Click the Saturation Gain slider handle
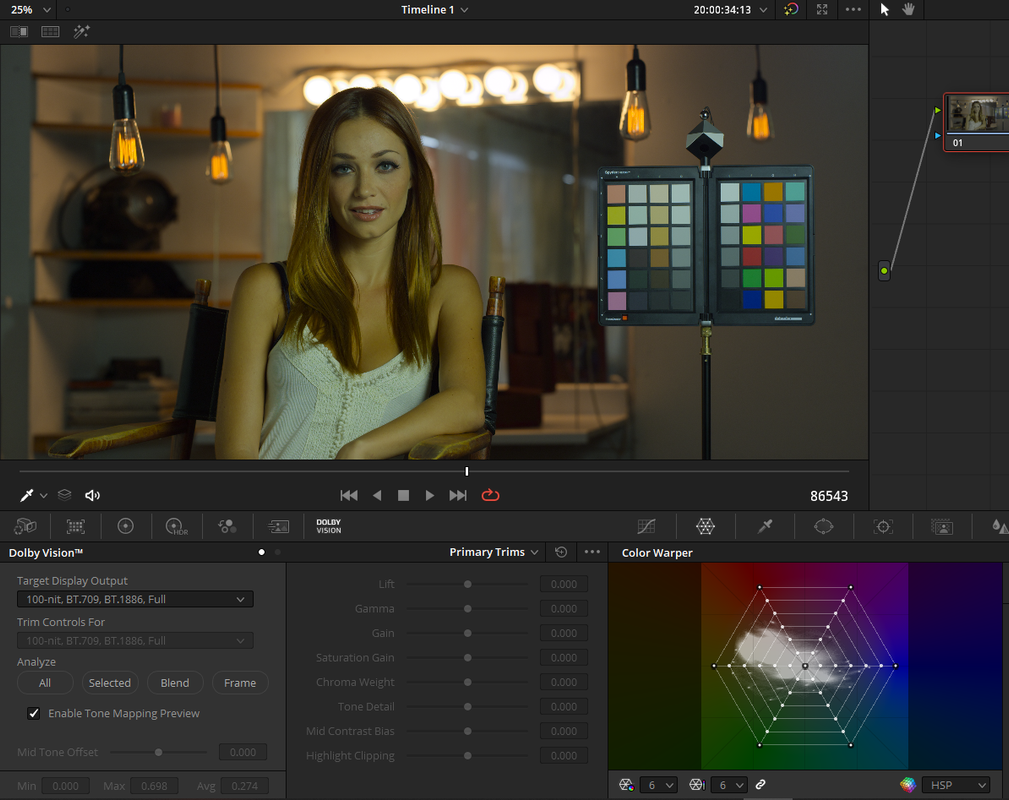This screenshot has height=800, width=1009. pyautogui.click(x=468, y=658)
